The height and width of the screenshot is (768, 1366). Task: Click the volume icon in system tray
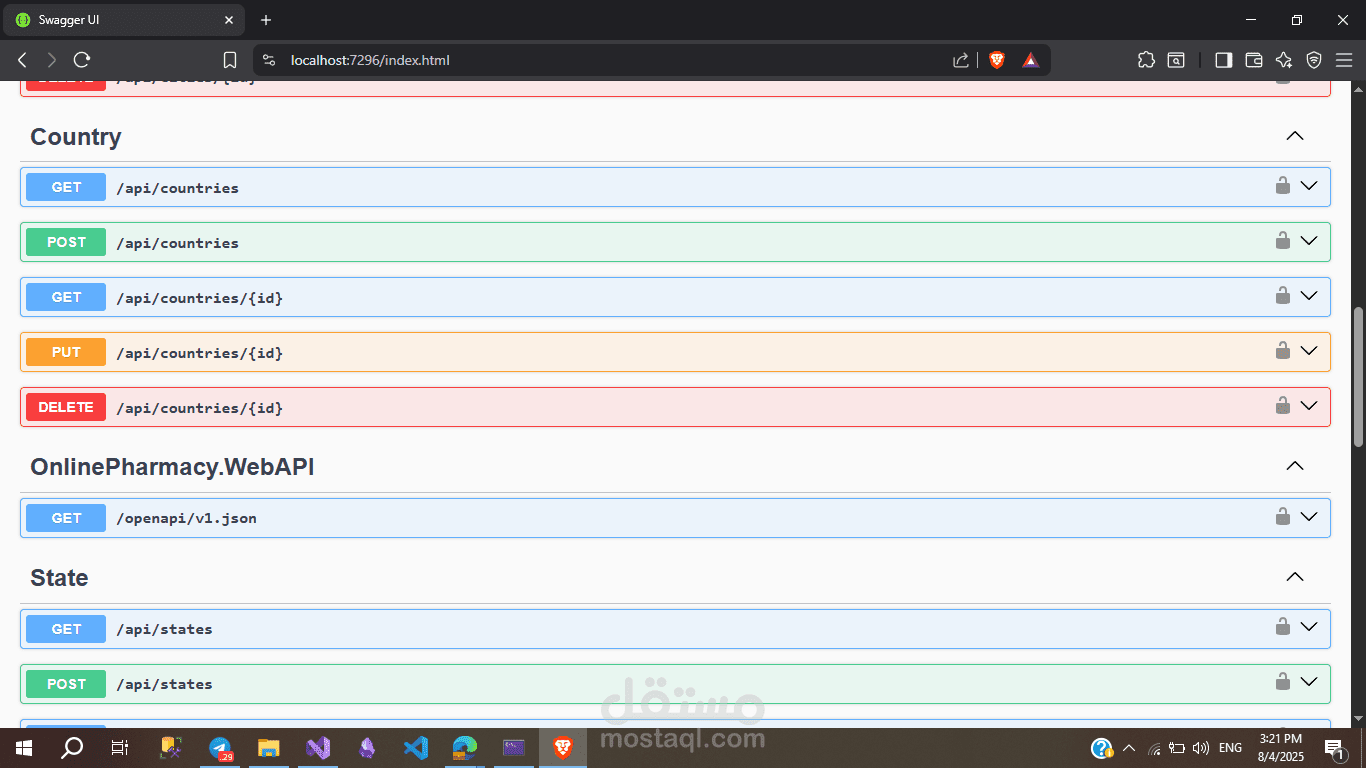pyautogui.click(x=1201, y=748)
